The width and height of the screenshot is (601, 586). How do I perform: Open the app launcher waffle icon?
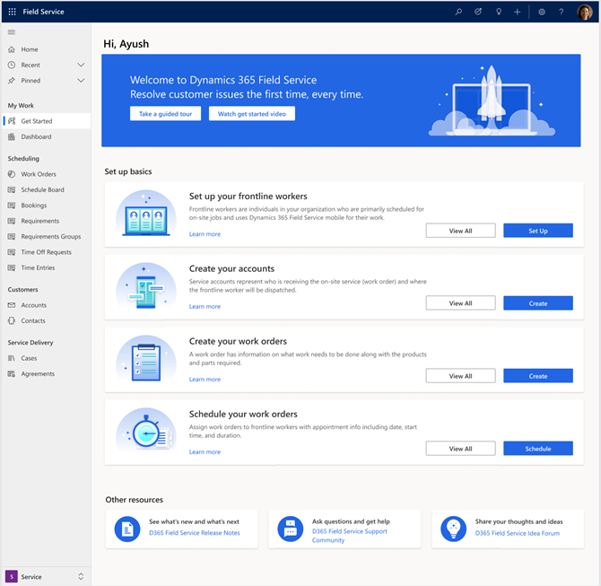point(12,11)
